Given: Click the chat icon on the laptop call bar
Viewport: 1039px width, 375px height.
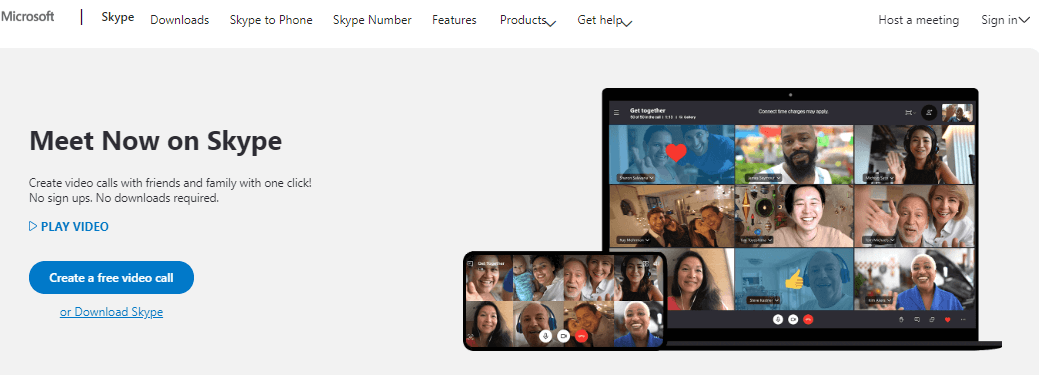Looking at the screenshot, I should coord(916,319).
